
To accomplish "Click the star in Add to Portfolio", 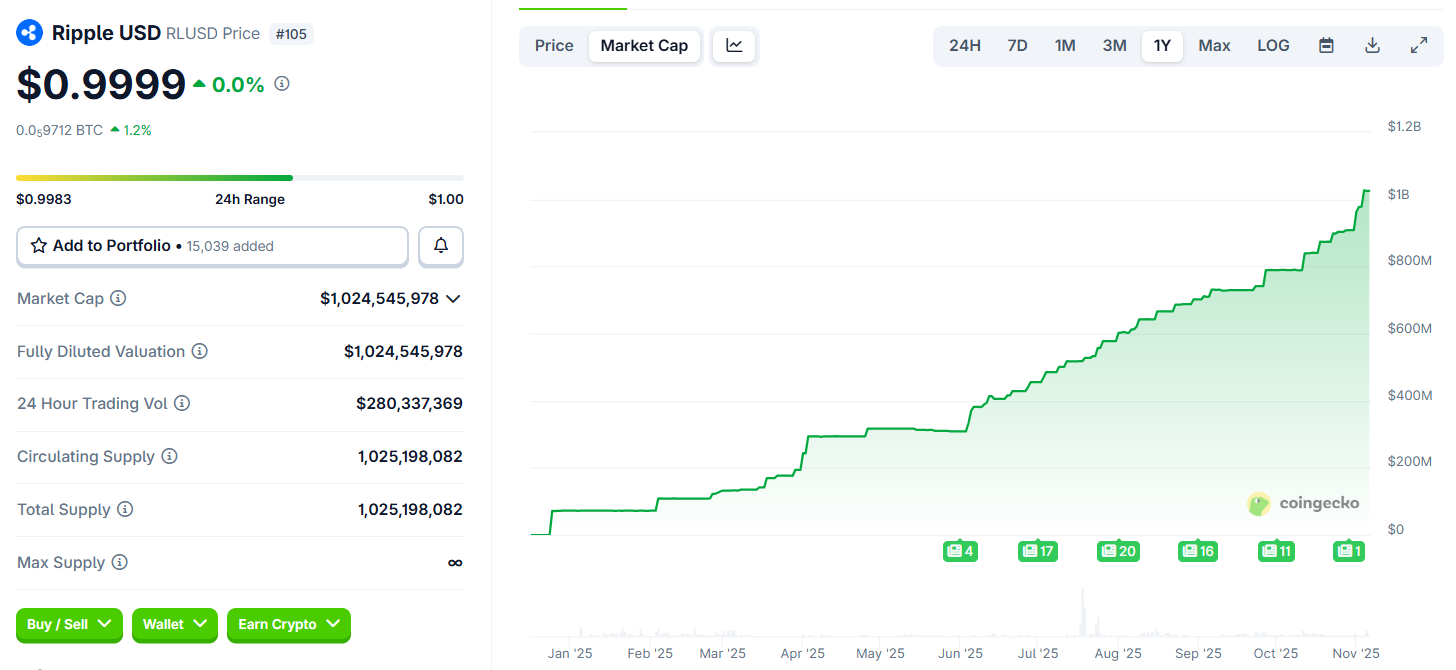I will (x=39, y=245).
